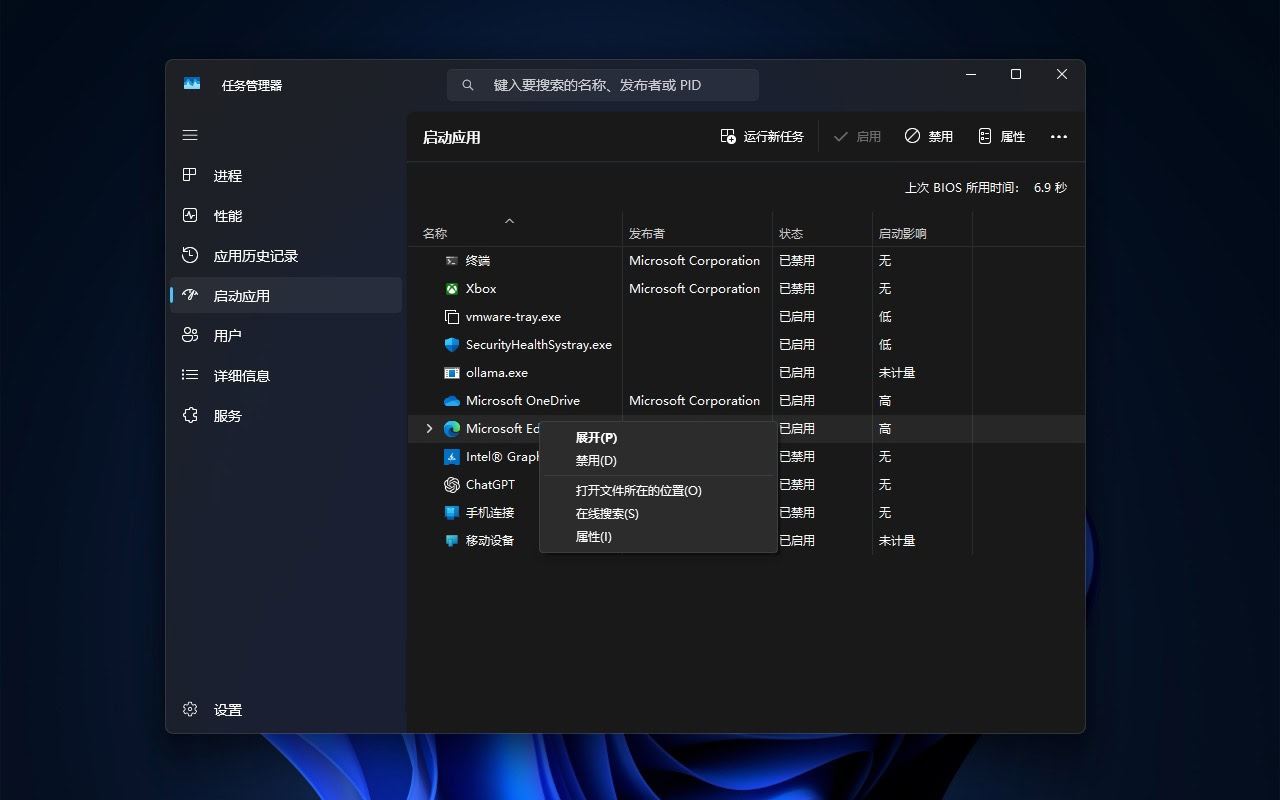Screen dimensions: 1280x800
Task: Click the 禁用 toolbar button
Action: (x=928, y=136)
